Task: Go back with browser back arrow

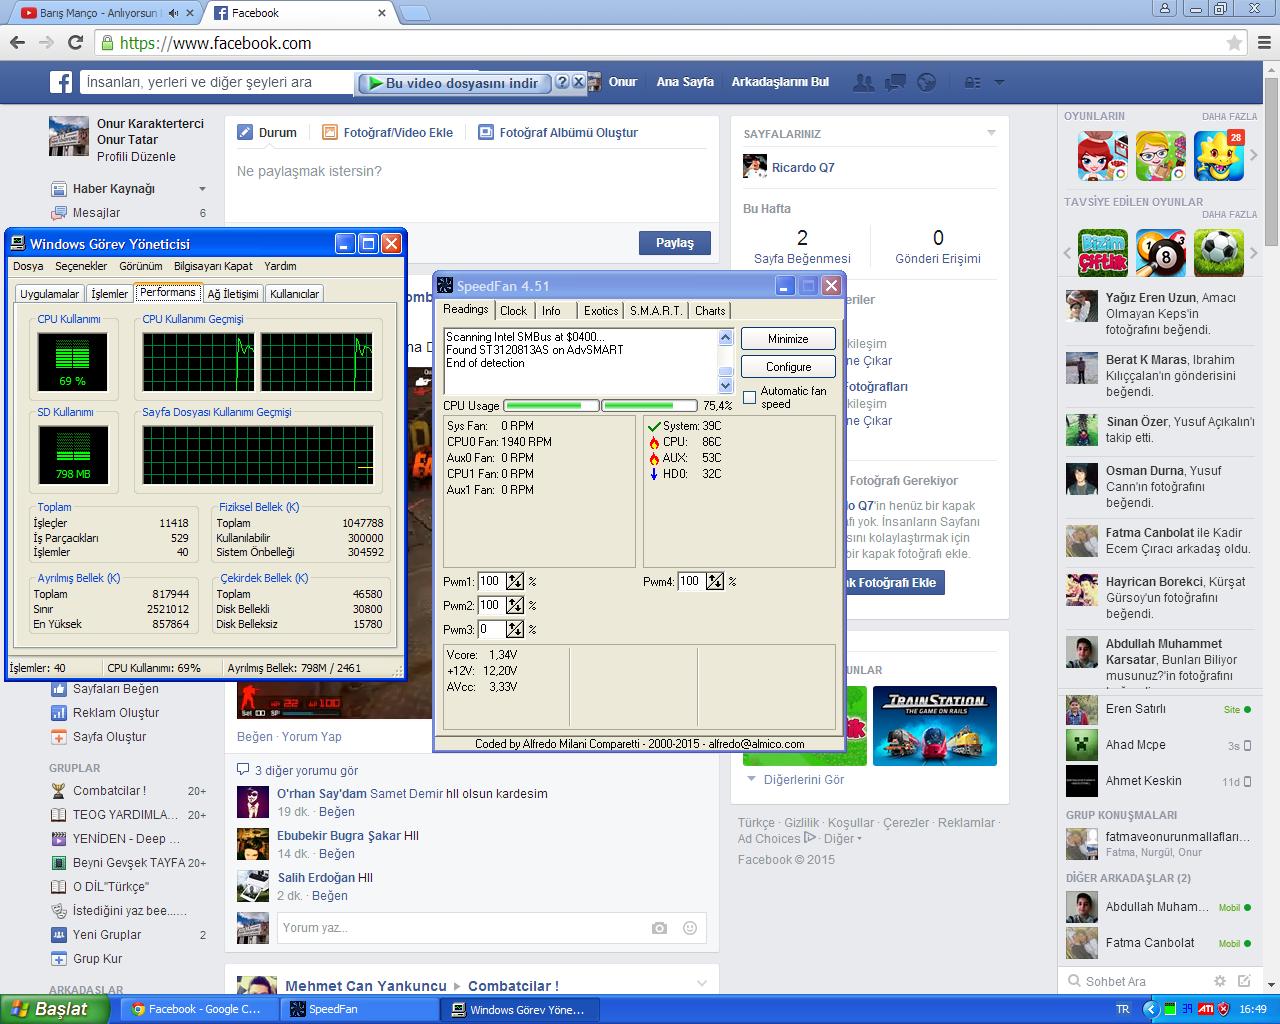Action: tap(17, 42)
